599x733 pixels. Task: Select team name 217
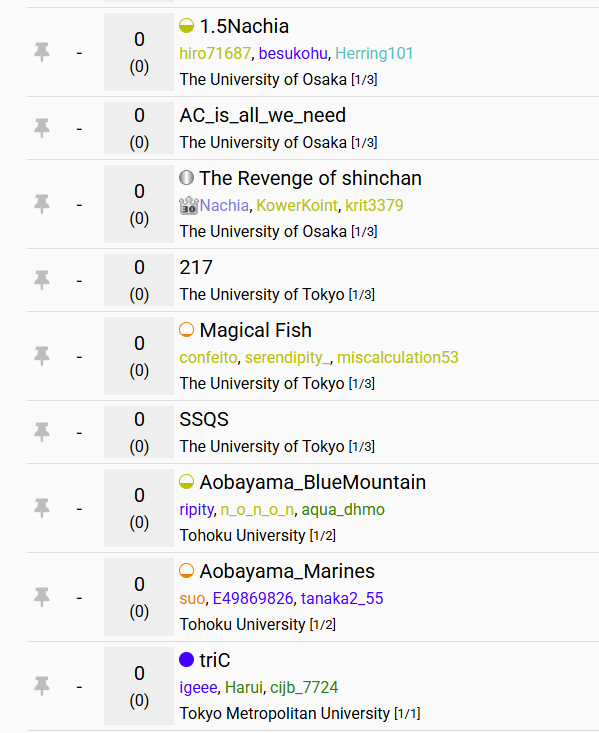tap(196, 267)
